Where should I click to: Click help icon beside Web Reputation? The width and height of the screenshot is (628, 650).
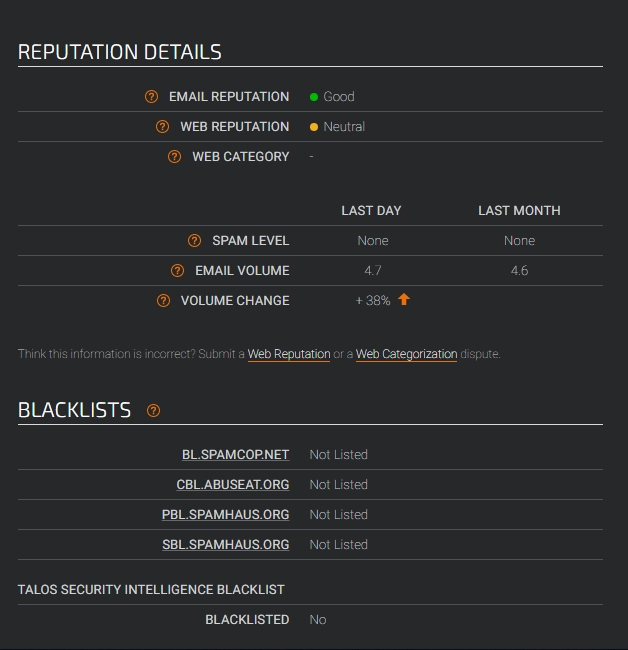click(x=163, y=127)
